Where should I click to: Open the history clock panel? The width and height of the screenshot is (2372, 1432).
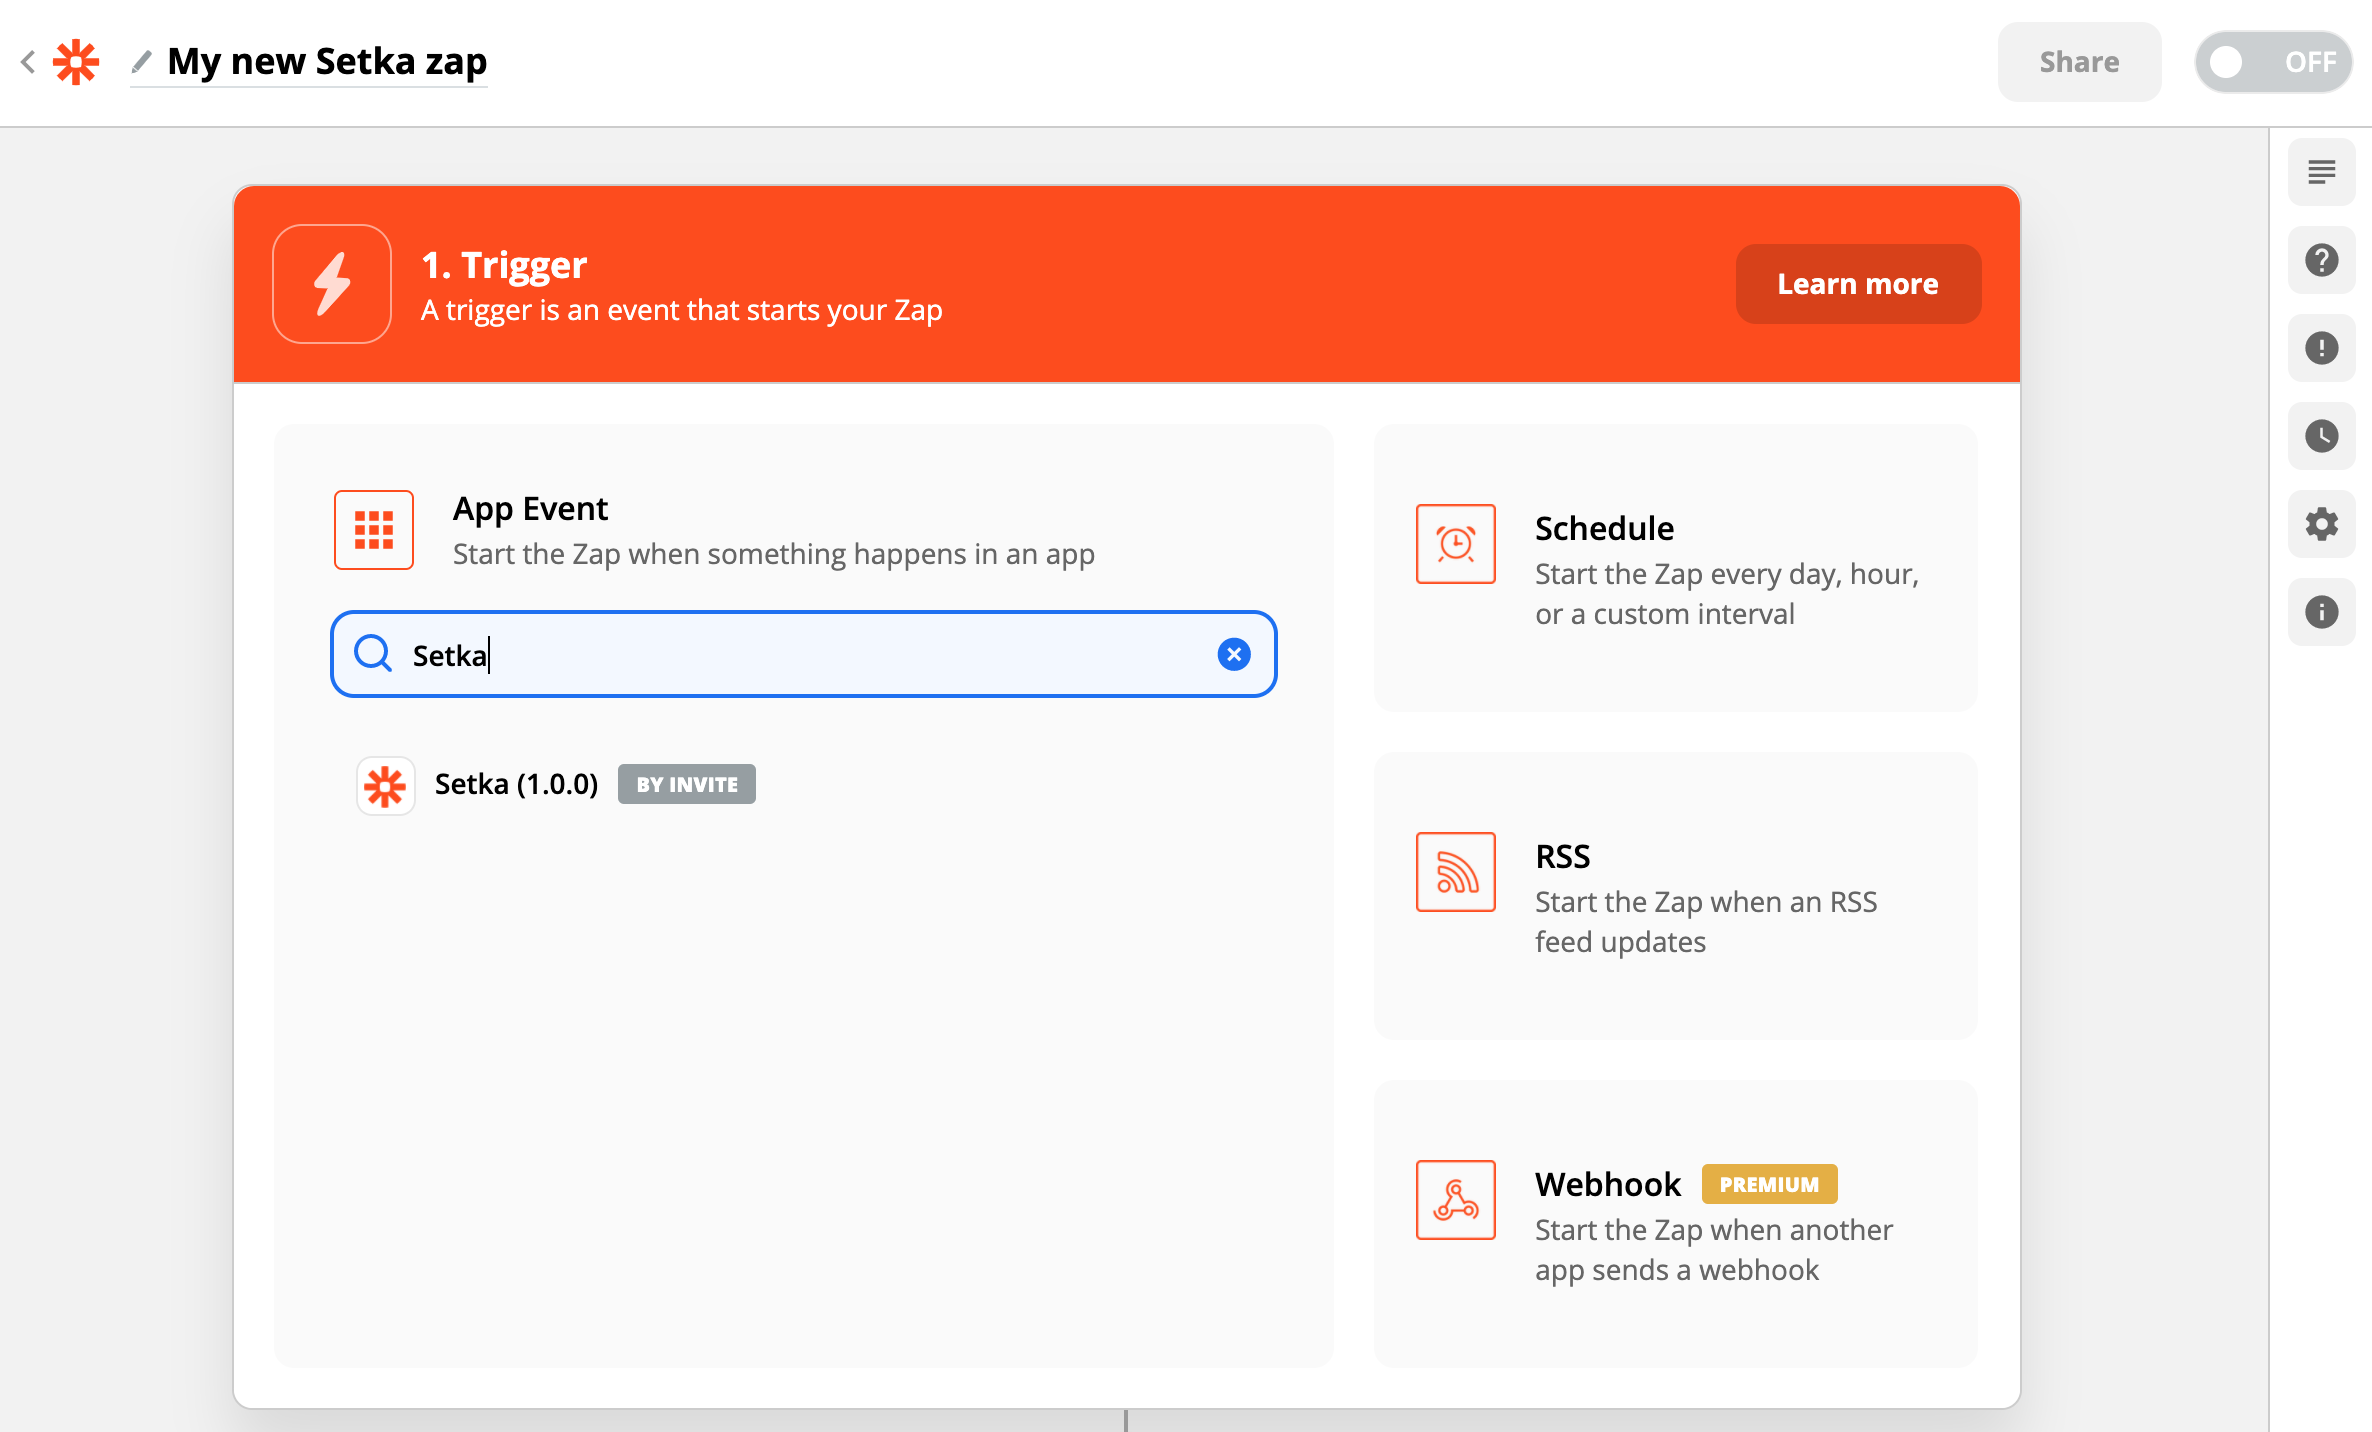point(2321,436)
